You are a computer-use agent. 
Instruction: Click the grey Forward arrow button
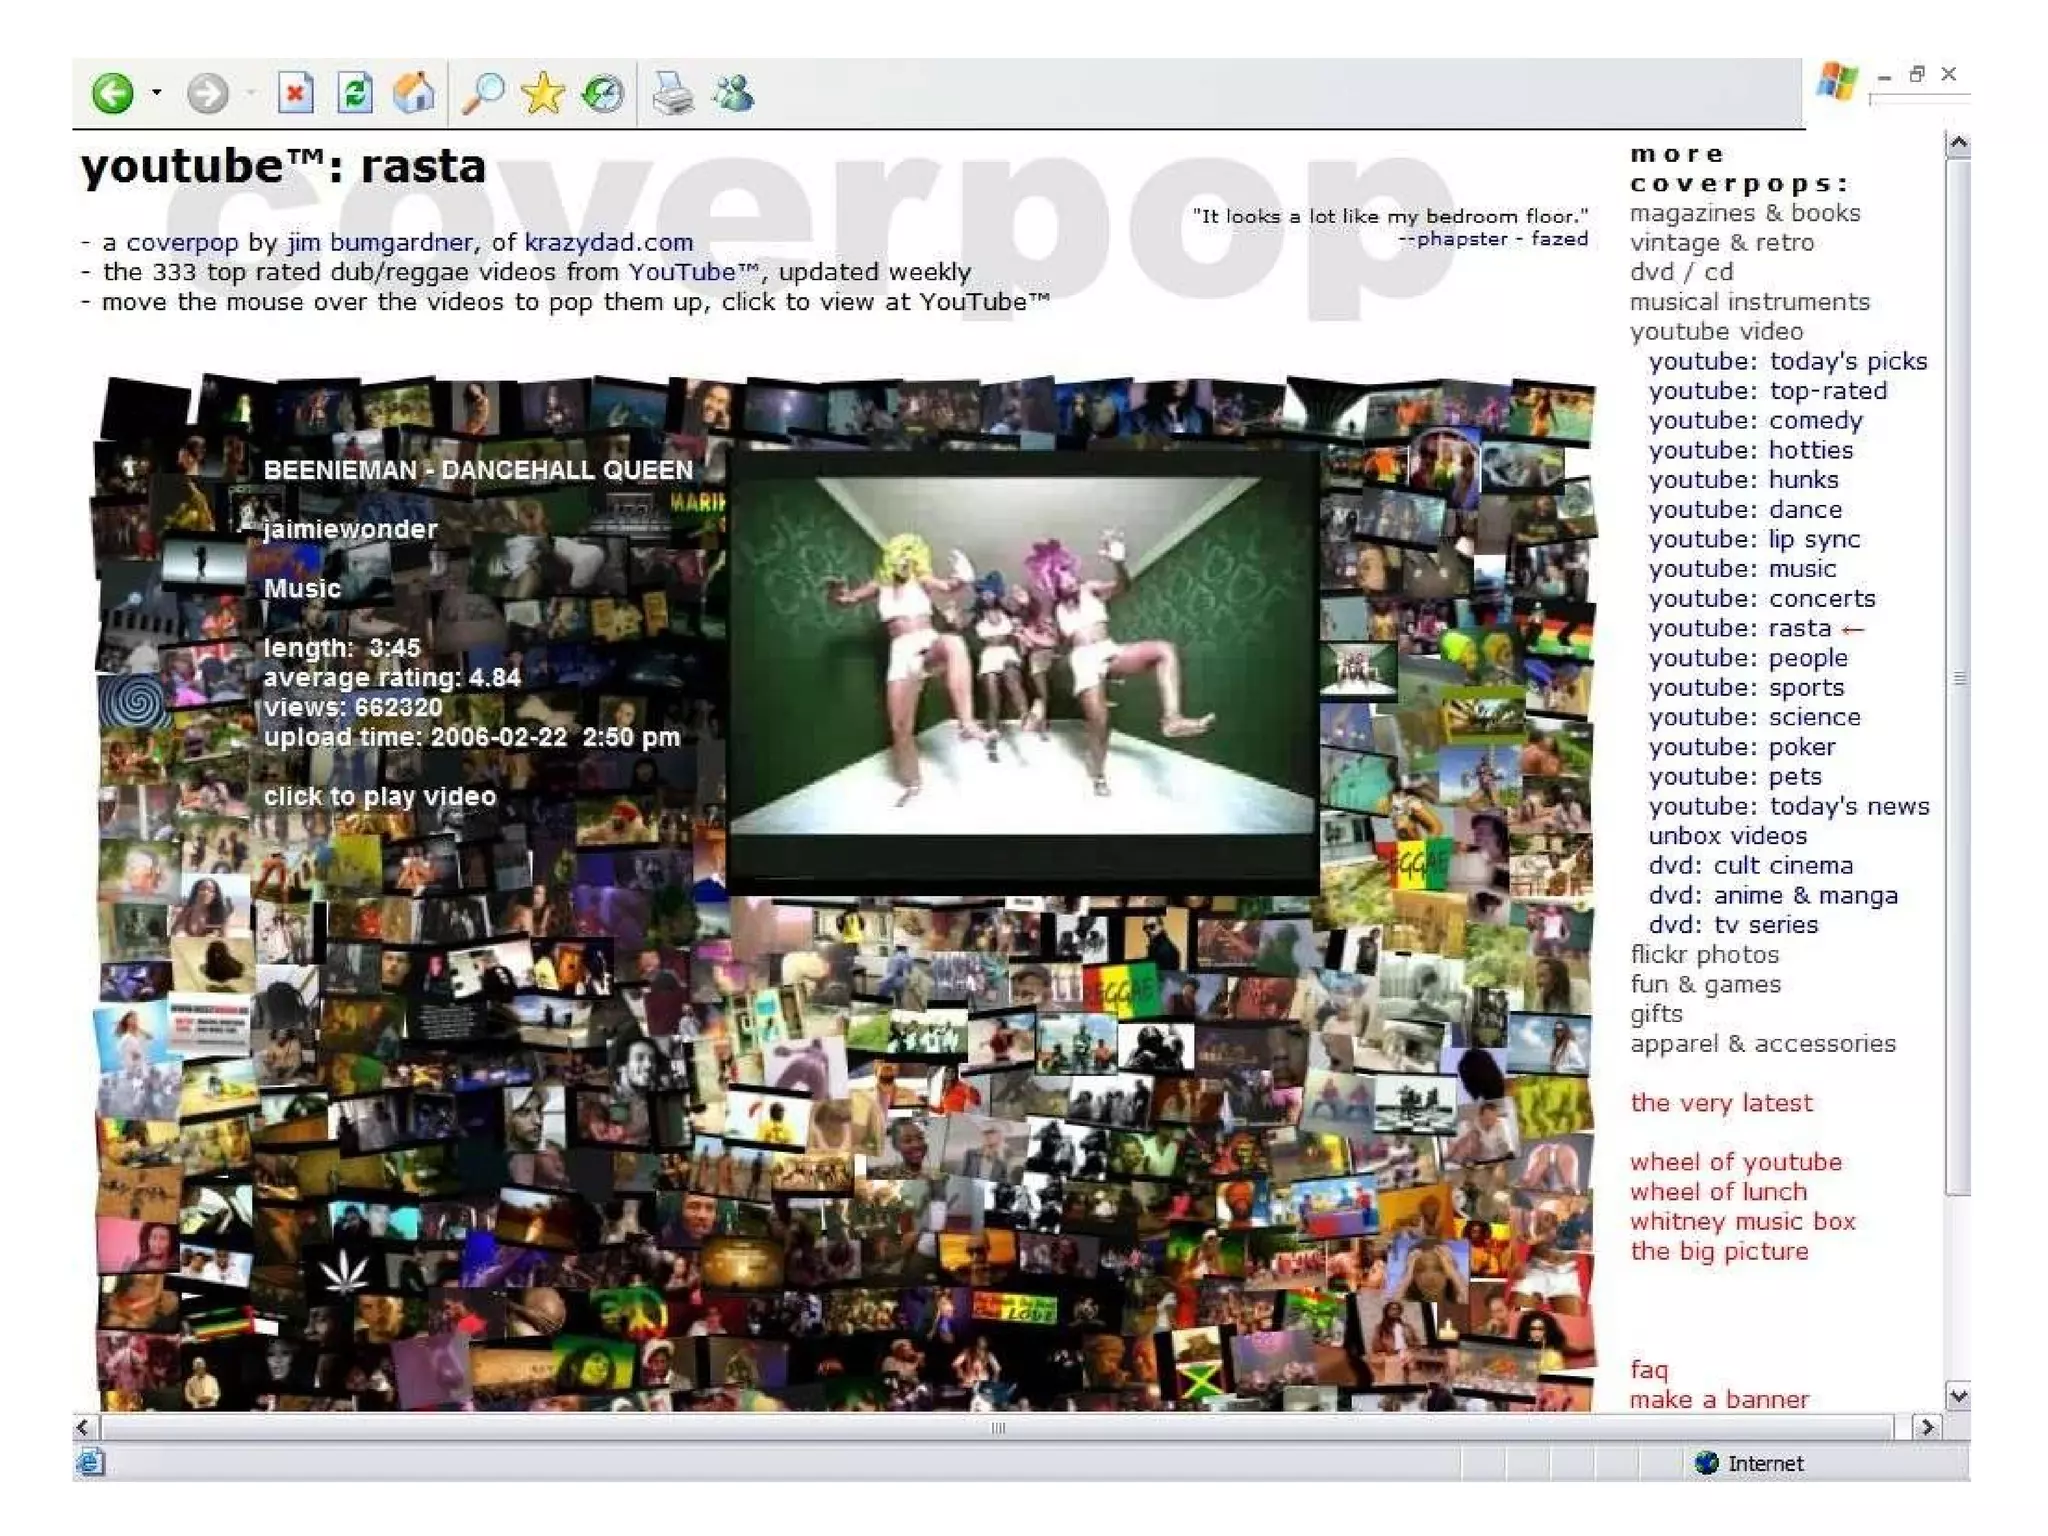[x=207, y=94]
